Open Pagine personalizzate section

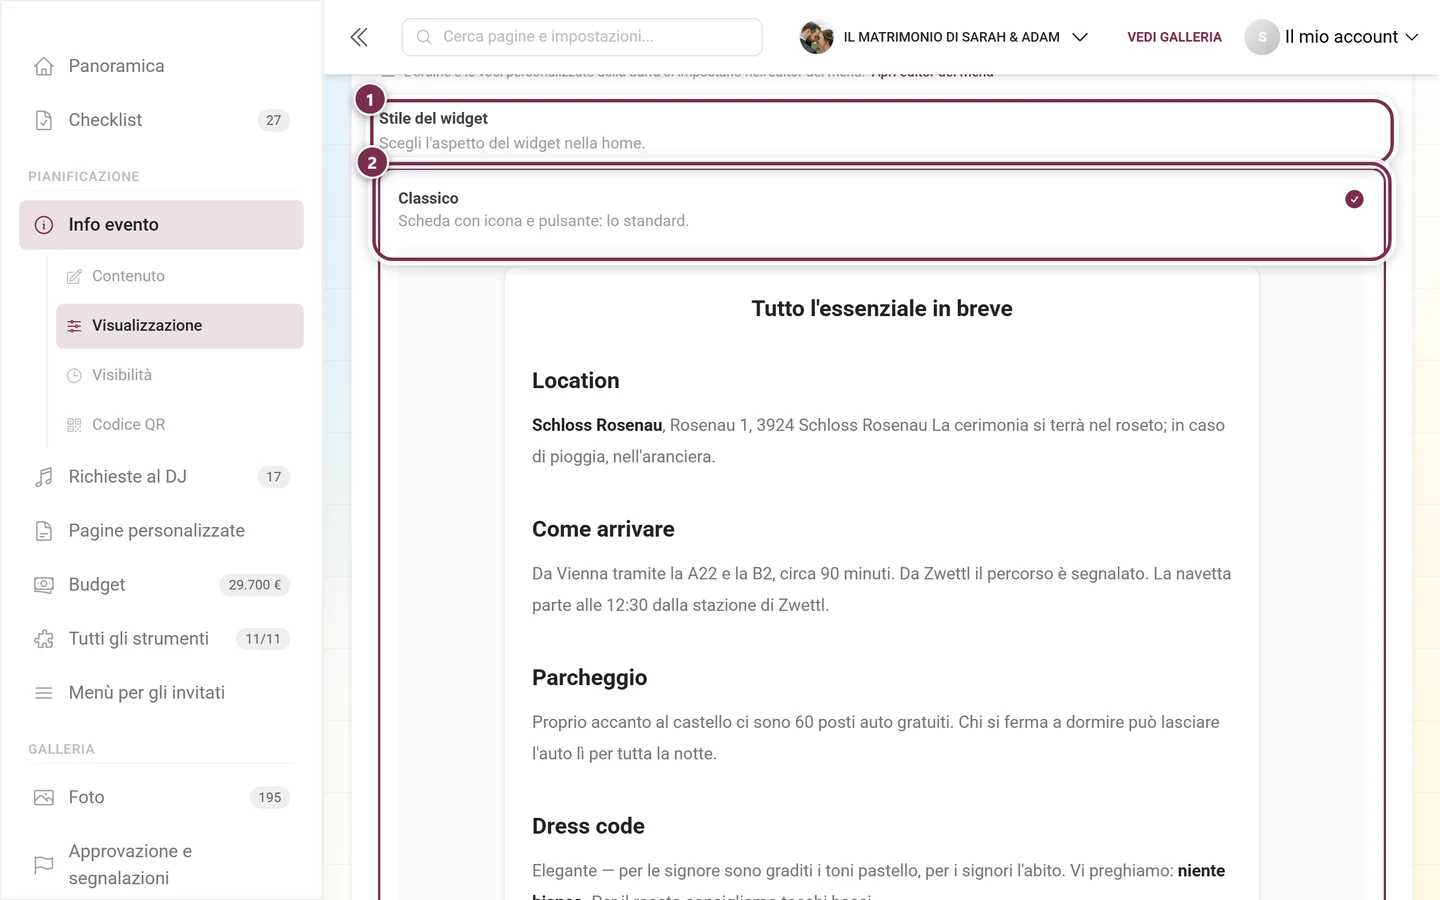point(161,531)
